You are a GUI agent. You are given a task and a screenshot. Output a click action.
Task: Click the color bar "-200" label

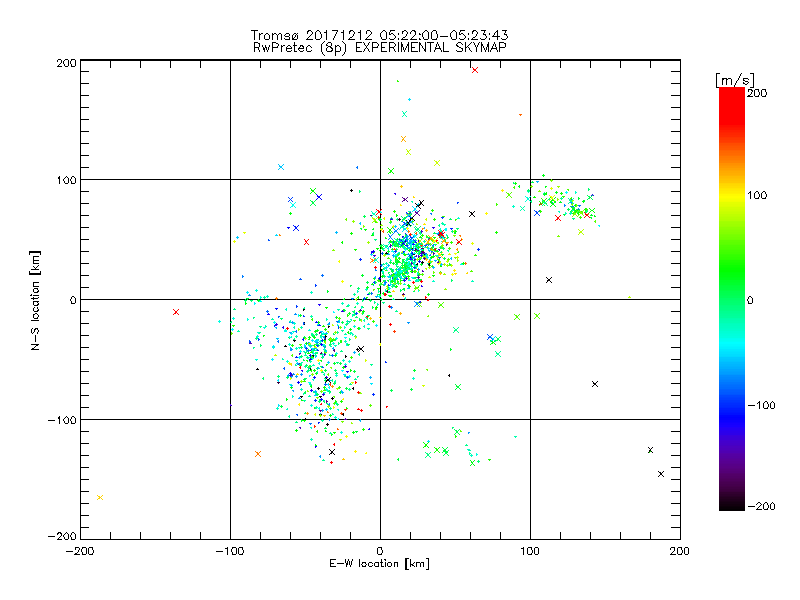click(761, 506)
